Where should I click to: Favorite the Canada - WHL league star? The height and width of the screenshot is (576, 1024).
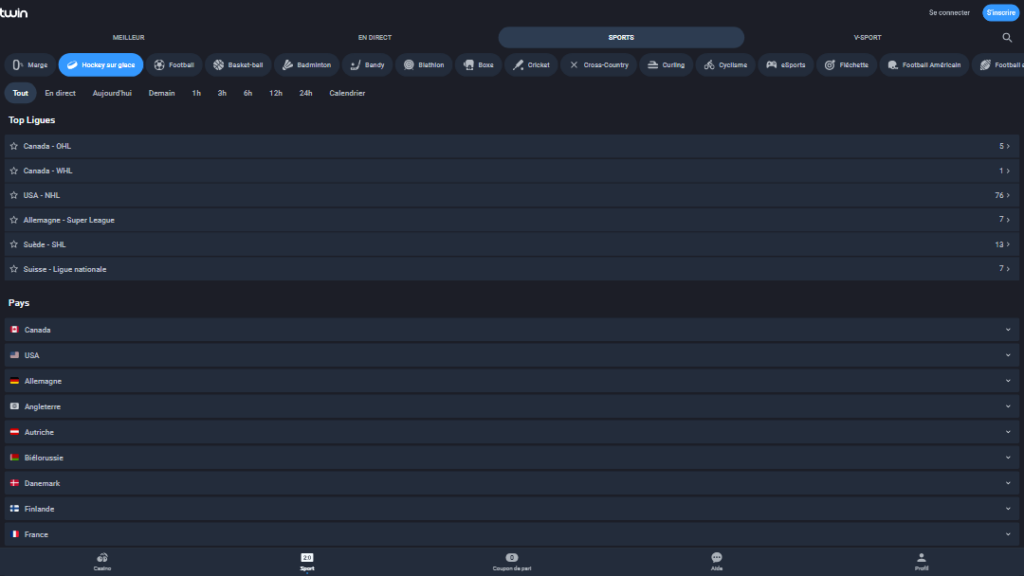[14, 171]
